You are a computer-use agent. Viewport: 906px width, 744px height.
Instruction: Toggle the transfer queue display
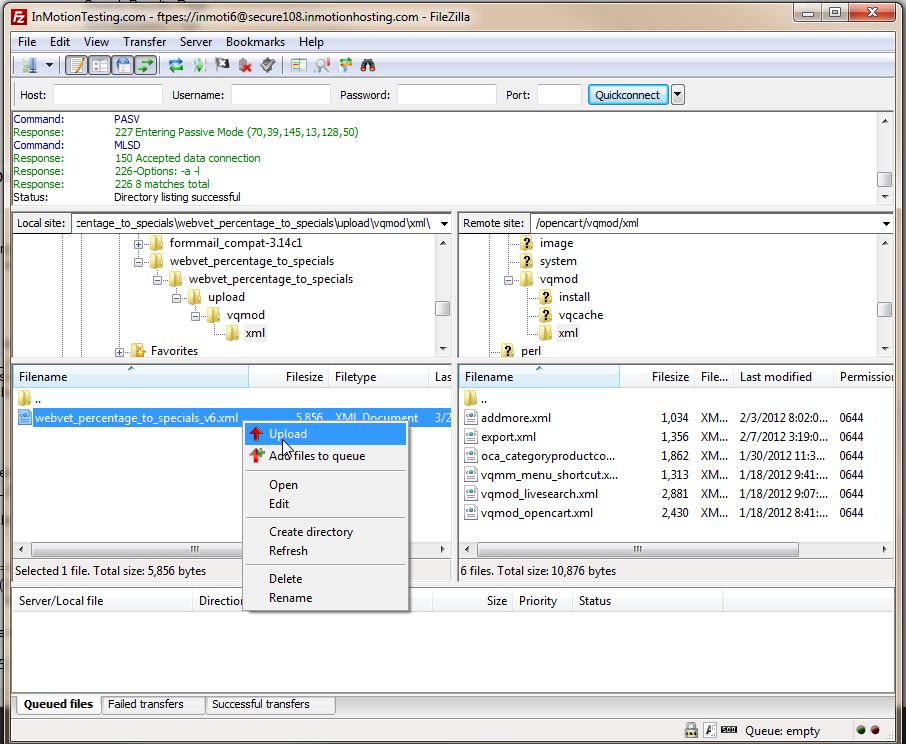pyautogui.click(x=146, y=66)
